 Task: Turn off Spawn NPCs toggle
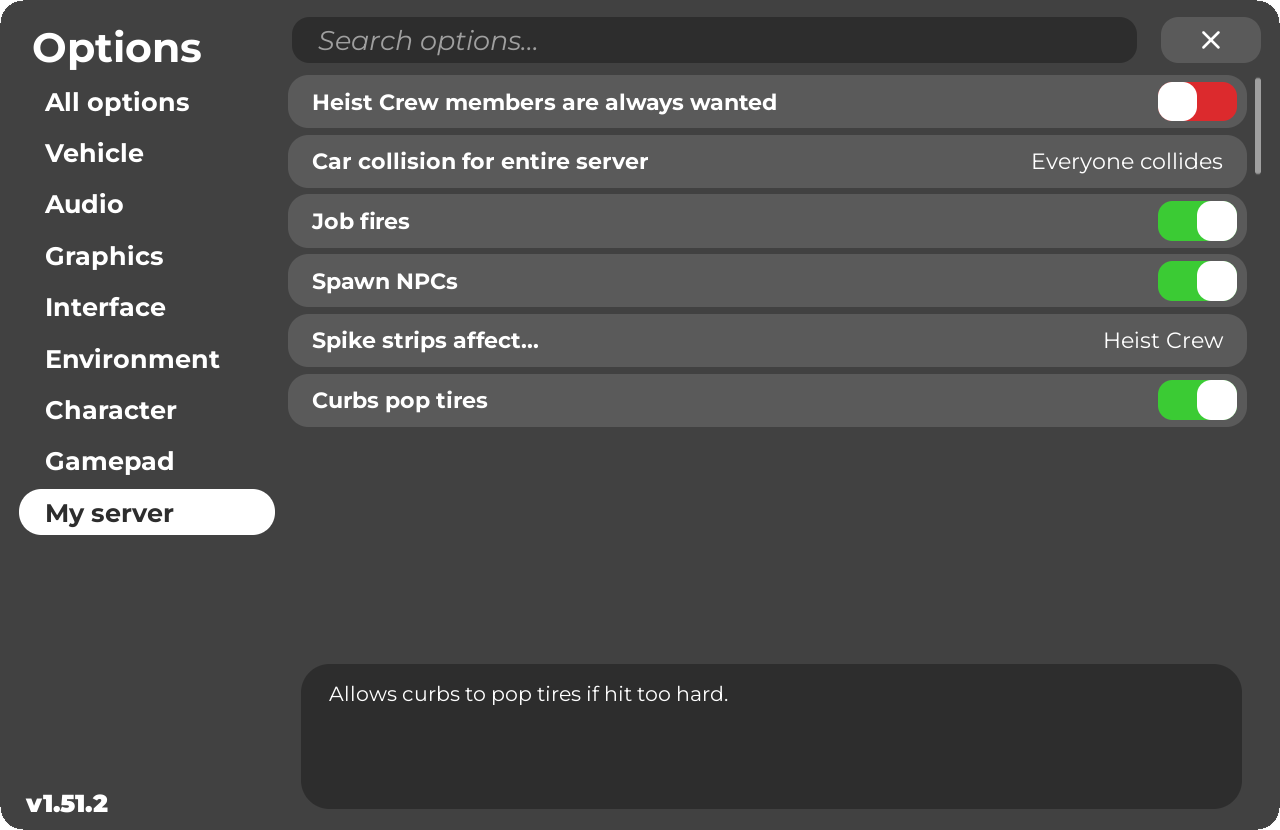point(1197,281)
